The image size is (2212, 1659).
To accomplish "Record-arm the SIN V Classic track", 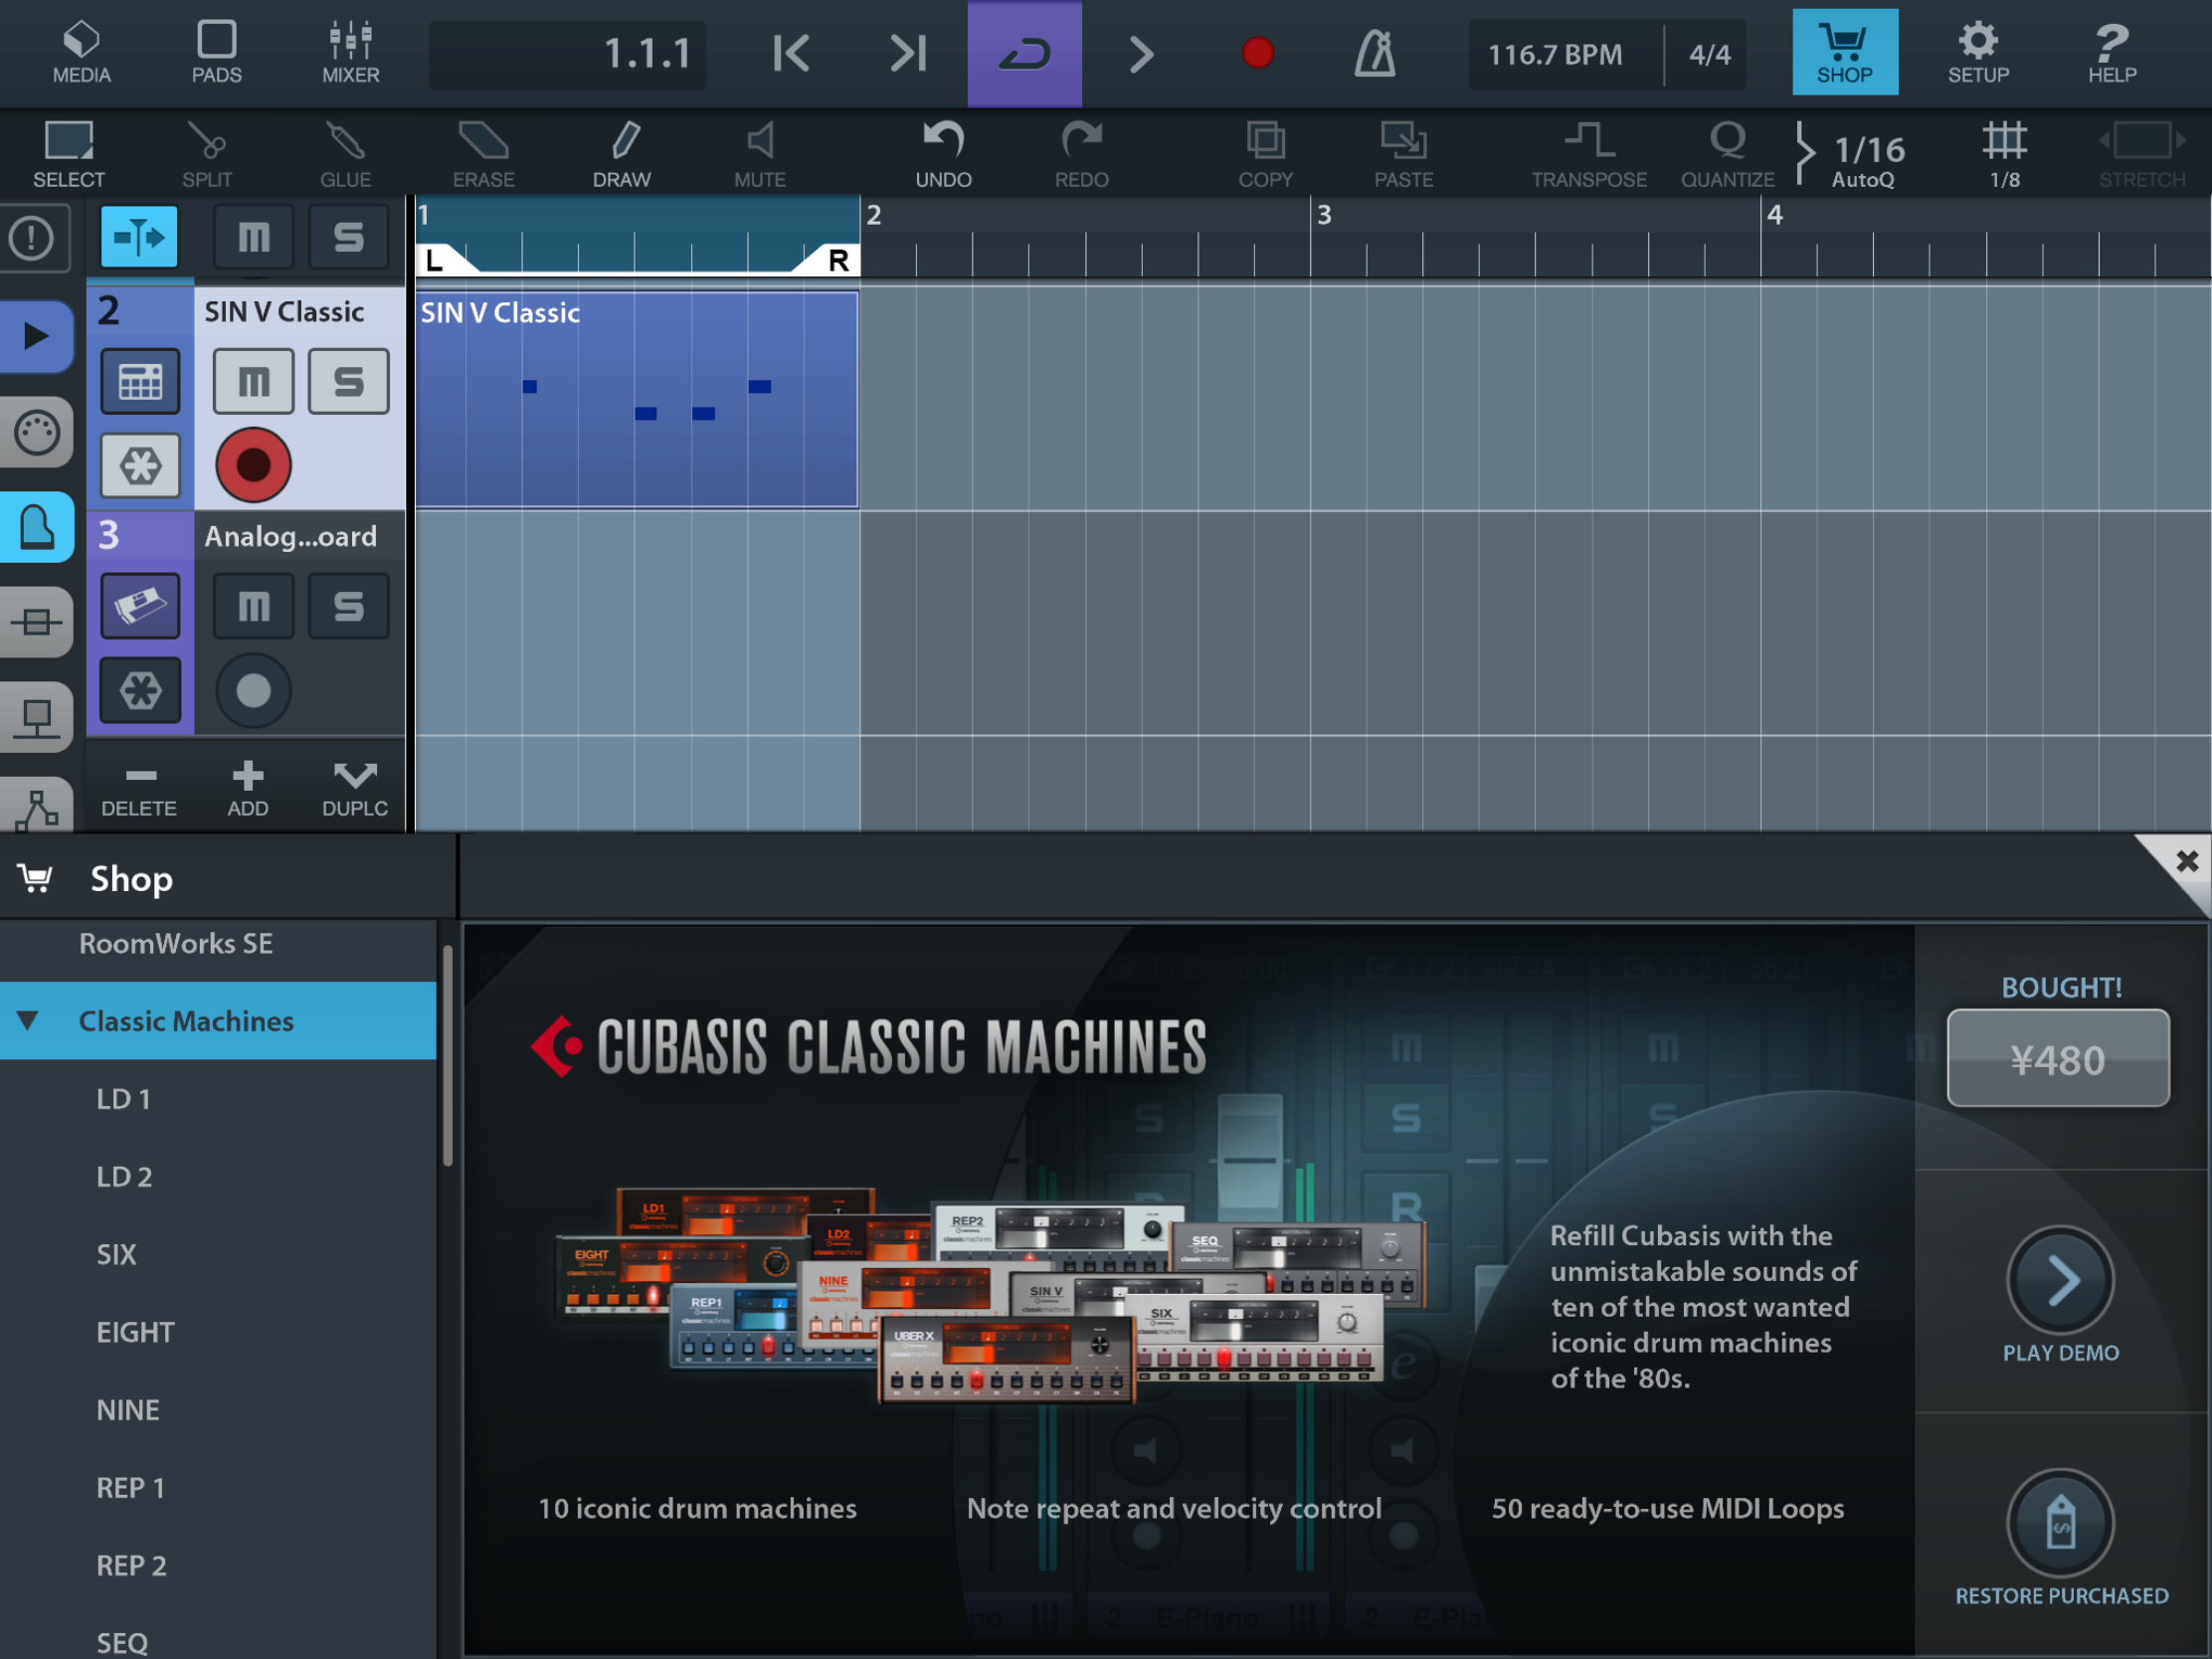I will 253,465.
